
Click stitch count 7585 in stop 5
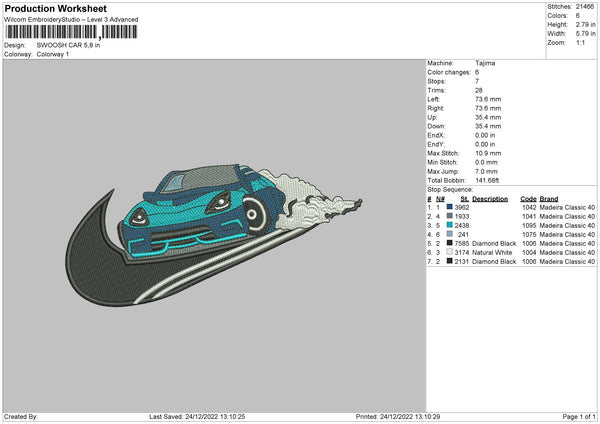click(462, 243)
